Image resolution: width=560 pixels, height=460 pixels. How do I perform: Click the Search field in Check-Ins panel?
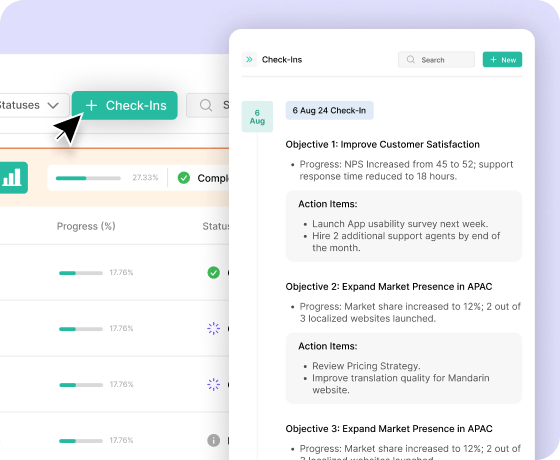436,60
